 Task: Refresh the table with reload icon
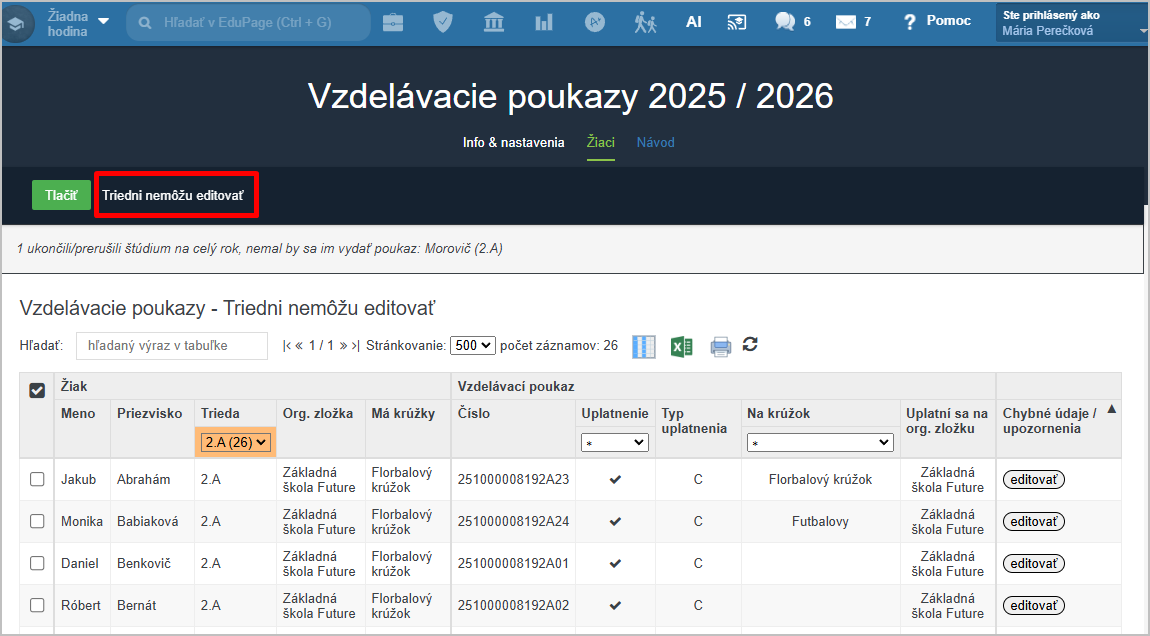tap(750, 345)
